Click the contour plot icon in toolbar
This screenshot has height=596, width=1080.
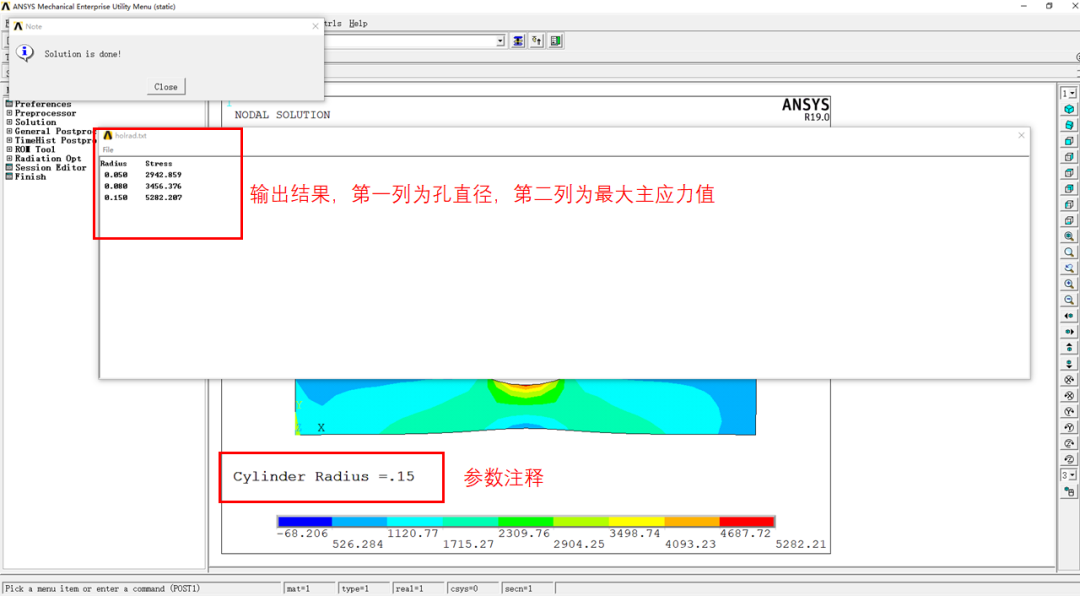(x=518, y=40)
